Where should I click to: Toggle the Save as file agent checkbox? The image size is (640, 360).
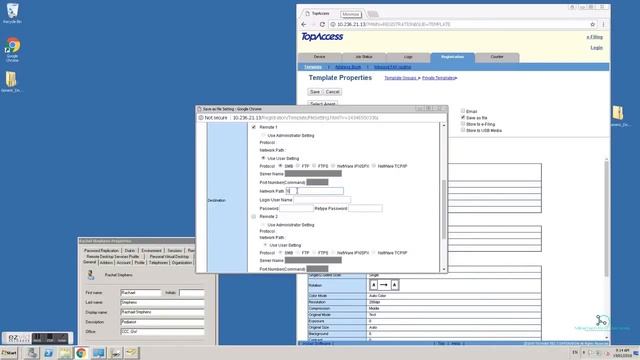(x=463, y=117)
